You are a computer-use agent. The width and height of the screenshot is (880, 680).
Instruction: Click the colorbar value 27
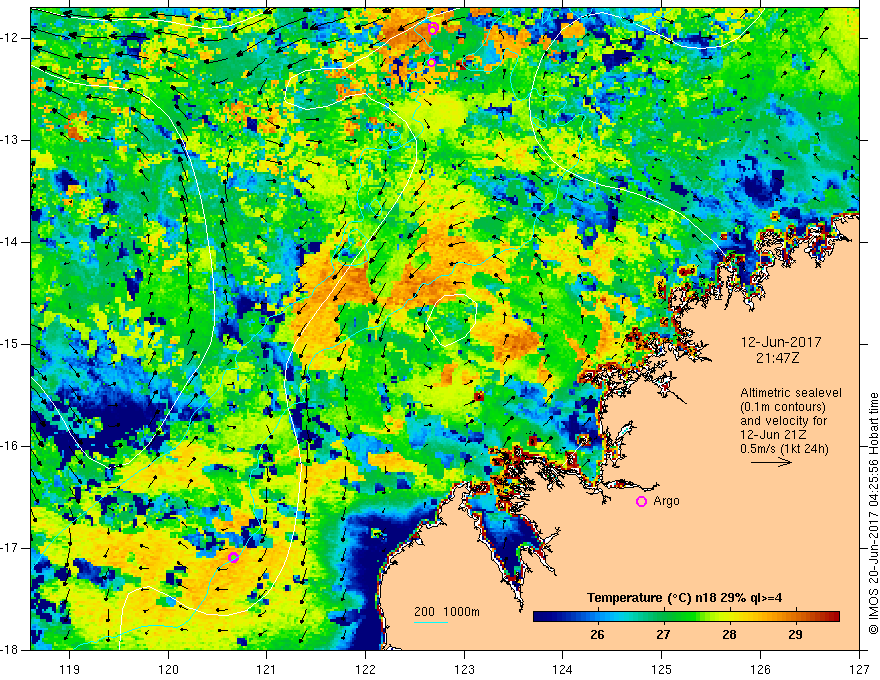[x=663, y=635]
